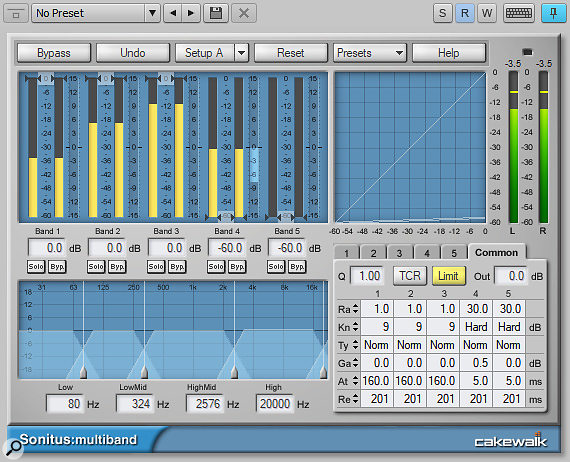Click the Kn knee stepper arrows
The width and height of the screenshot is (570, 462).
click(x=356, y=328)
